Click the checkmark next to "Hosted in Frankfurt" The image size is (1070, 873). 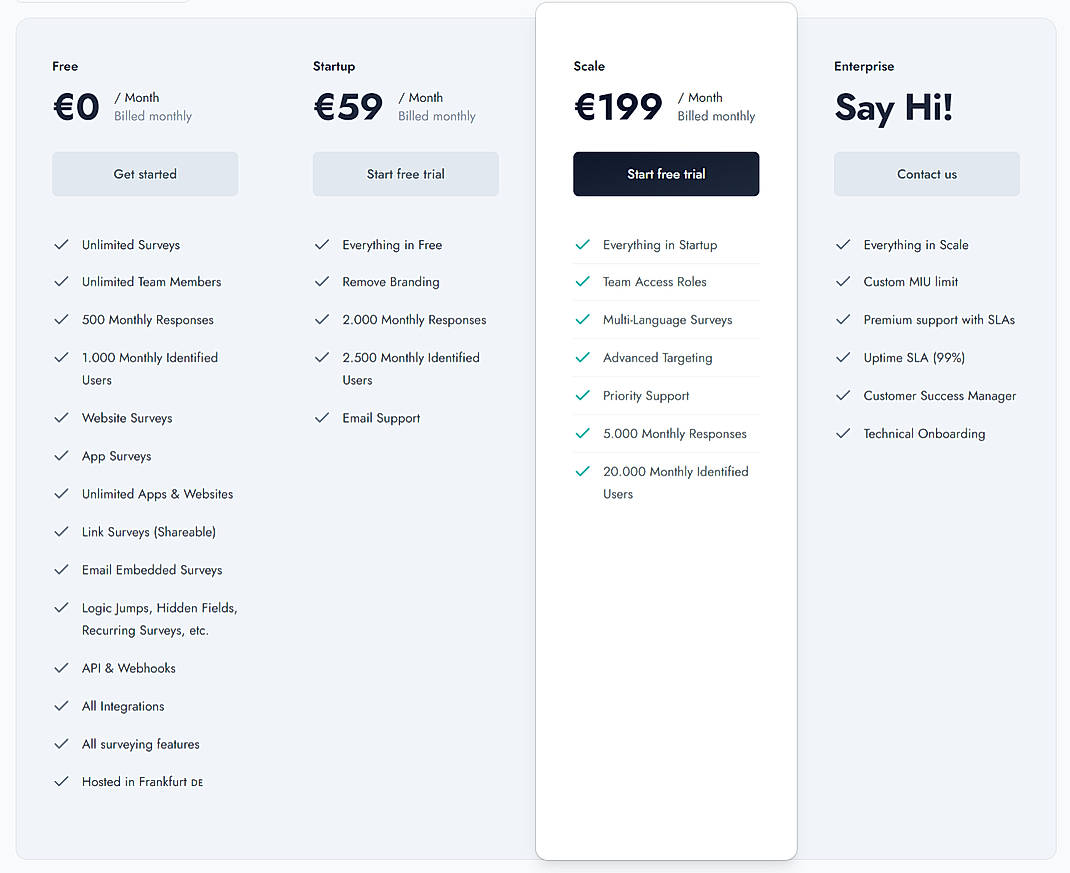coord(61,782)
